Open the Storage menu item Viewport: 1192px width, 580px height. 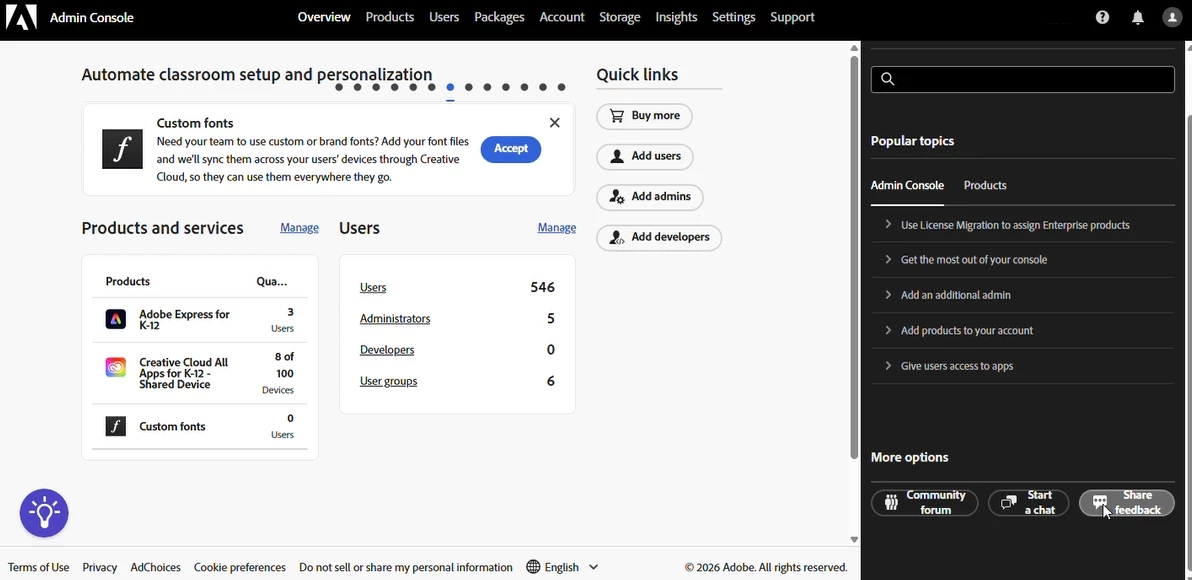[620, 17]
